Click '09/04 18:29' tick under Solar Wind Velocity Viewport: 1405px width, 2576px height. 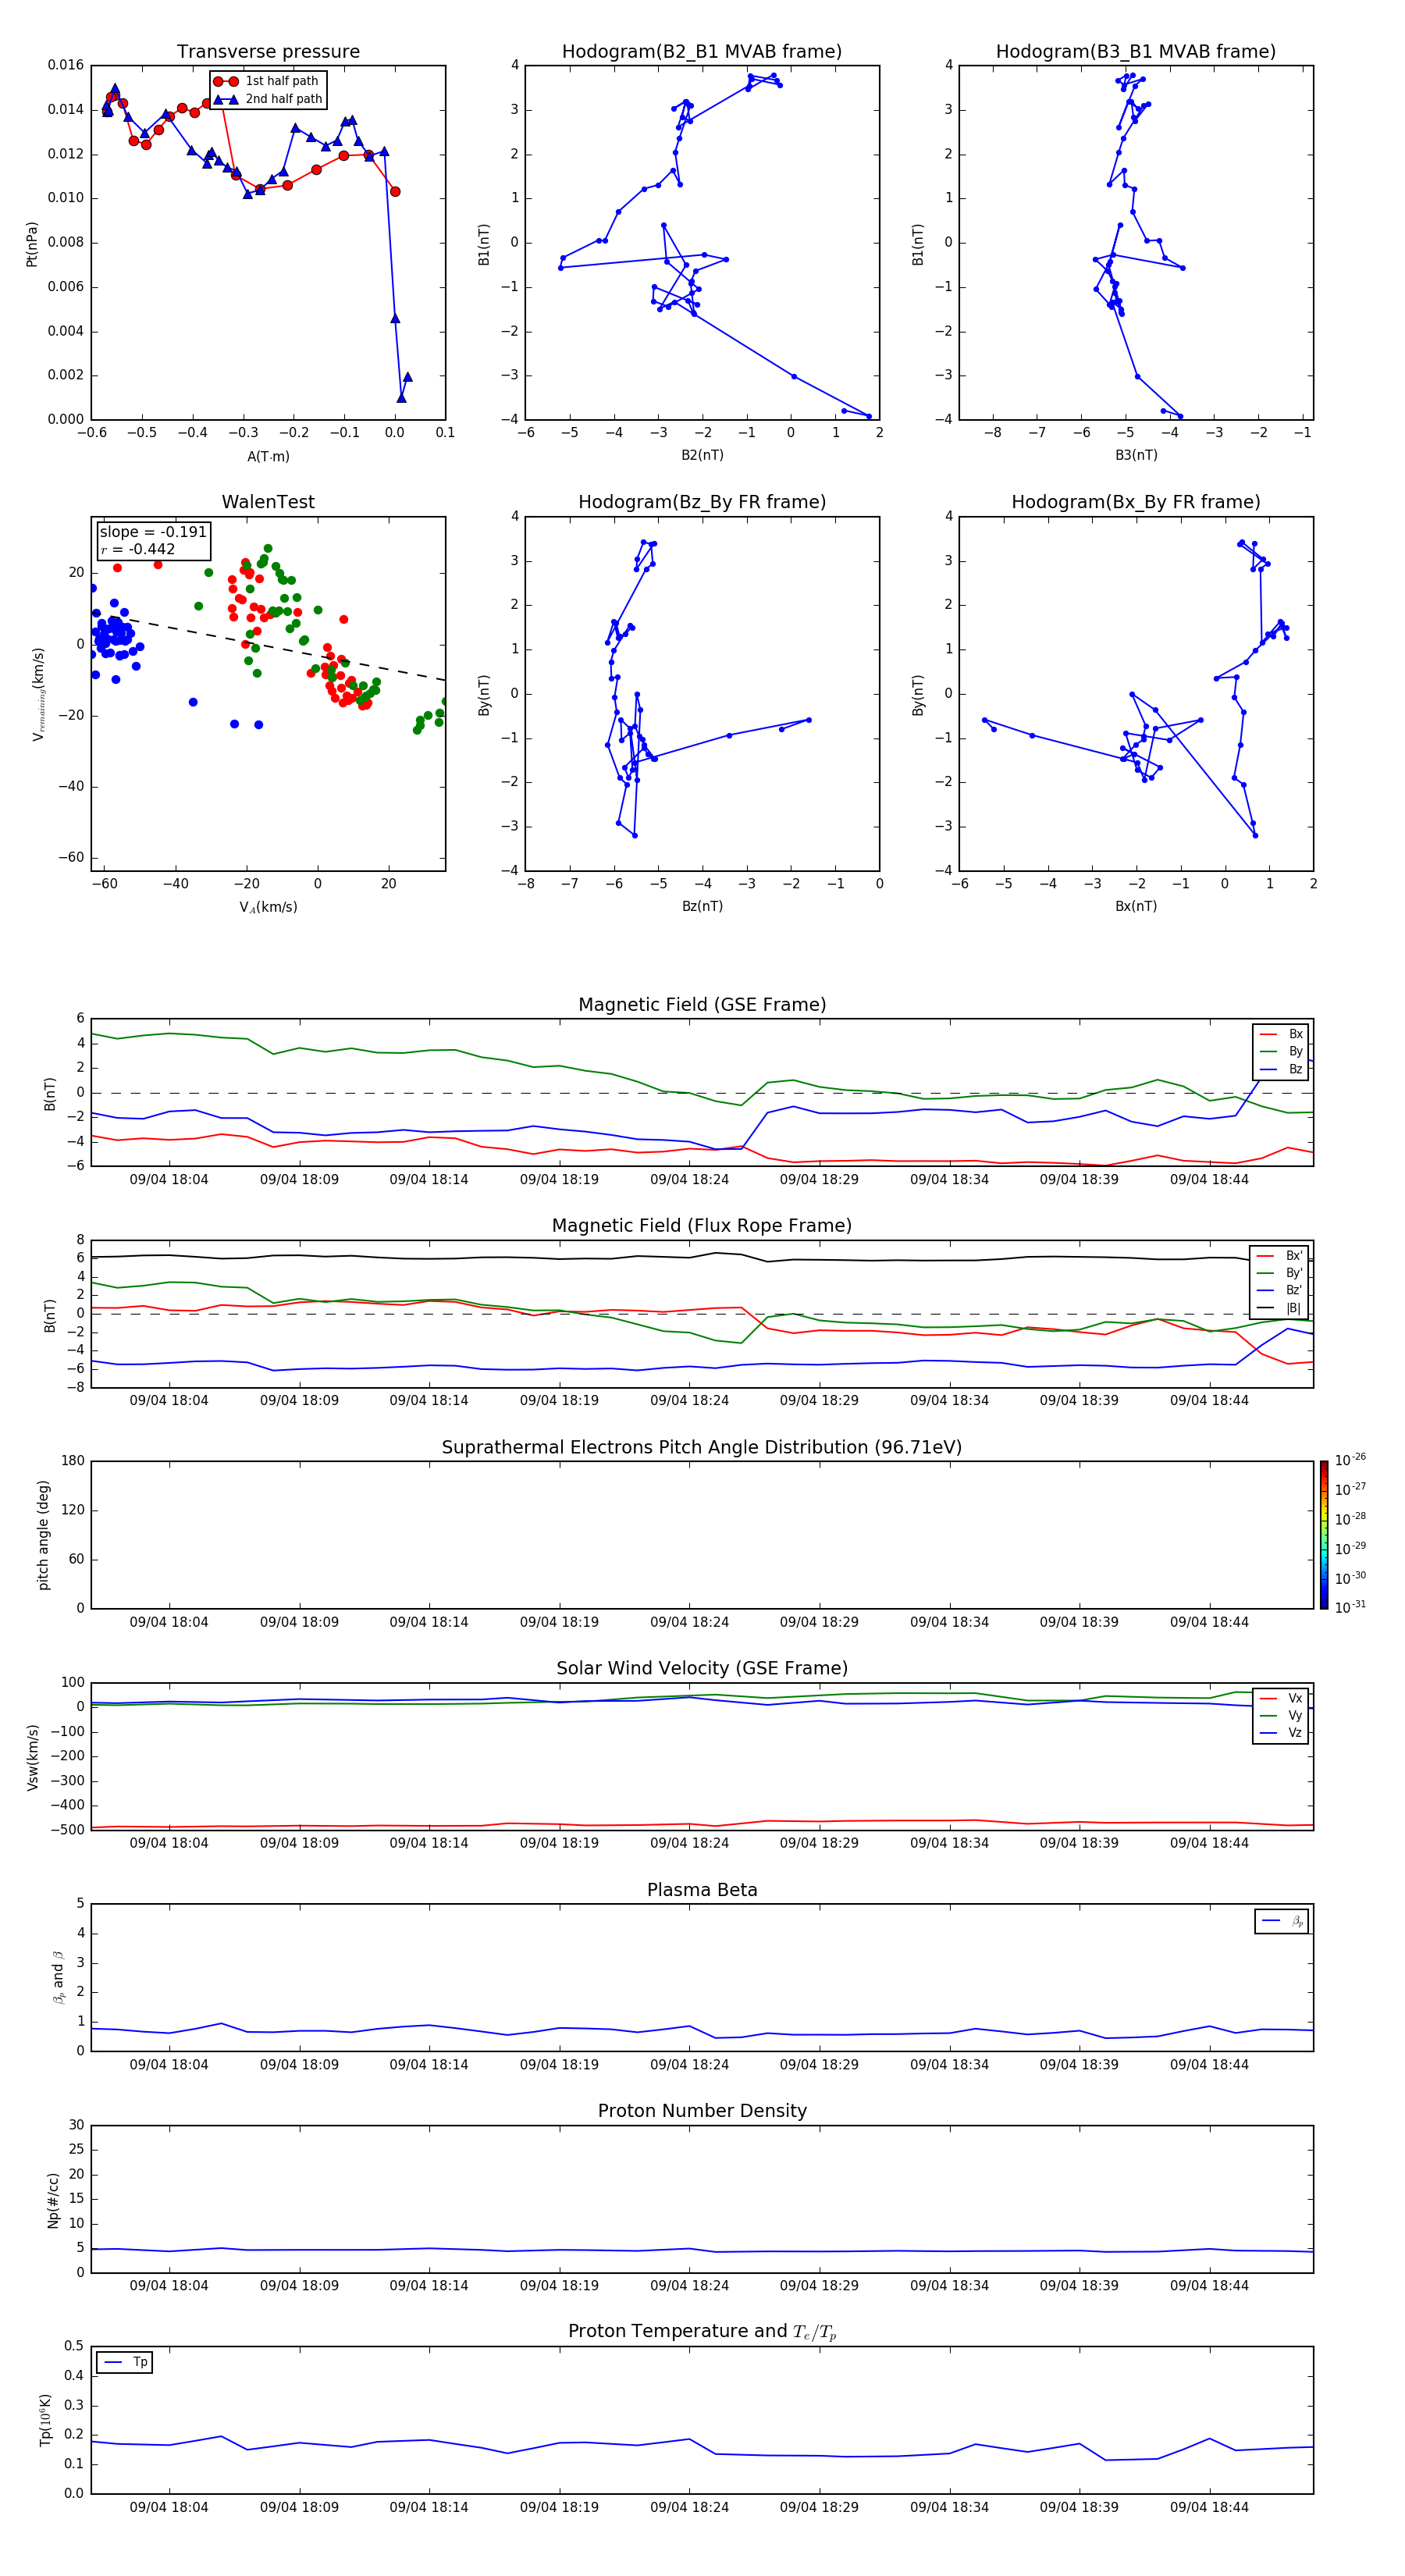819,1843
